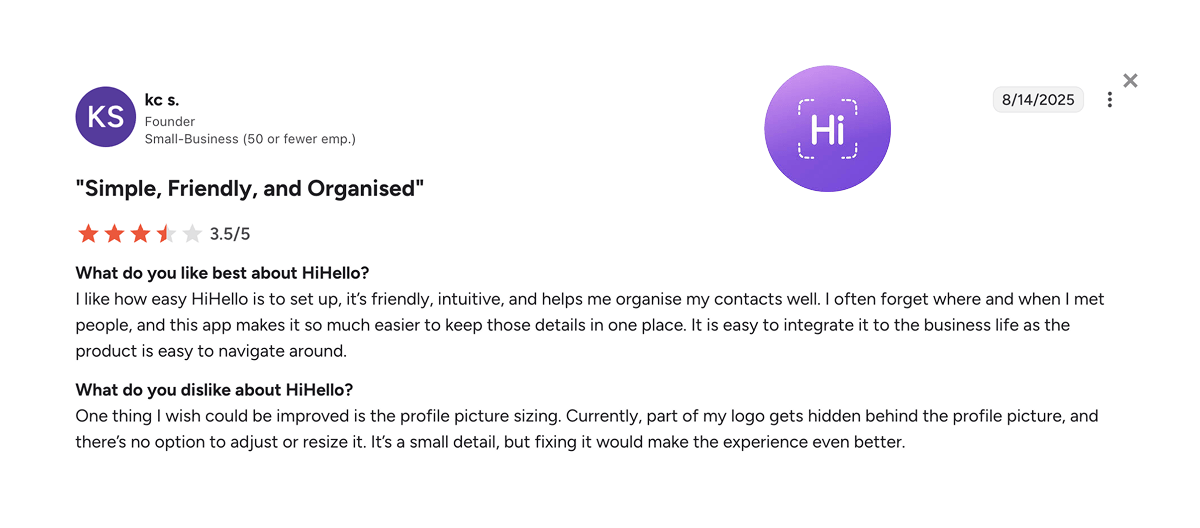Click the sentence starting "It's a small detail"
This screenshot has height=528, width=1200.
tap(700, 442)
